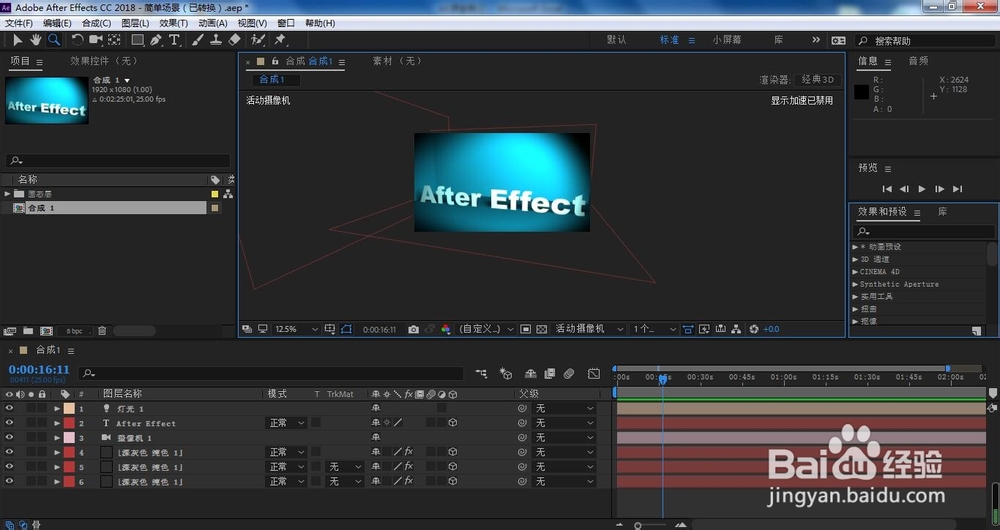This screenshot has width=1000, height=530.
Task: Click the region of interest icon
Action: click(x=526, y=329)
